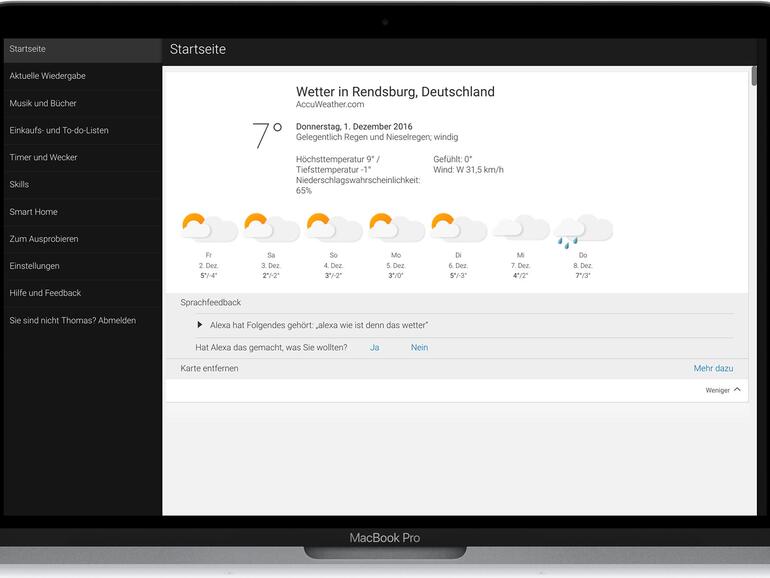Click the Wetter in Rendsburg, Deutschland heading

point(395,92)
